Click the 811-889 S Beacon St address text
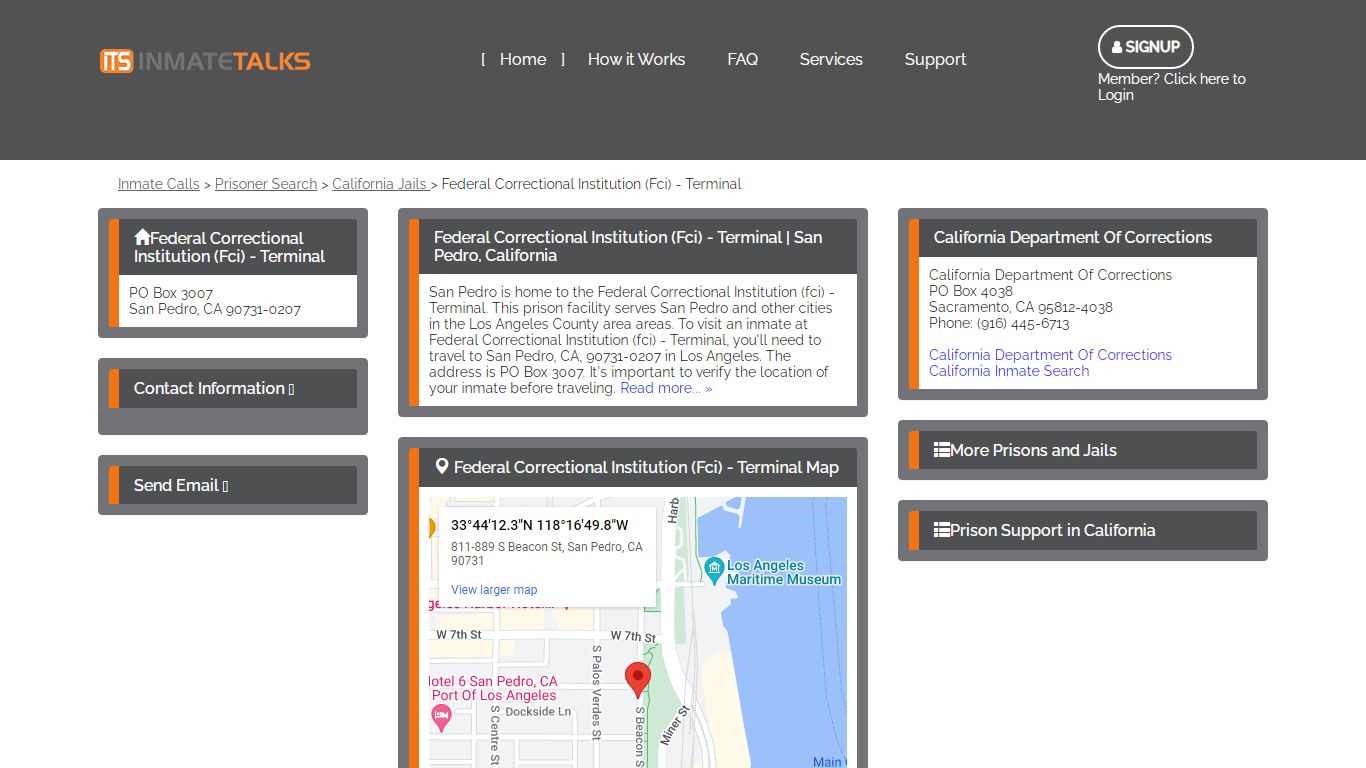 (547, 554)
